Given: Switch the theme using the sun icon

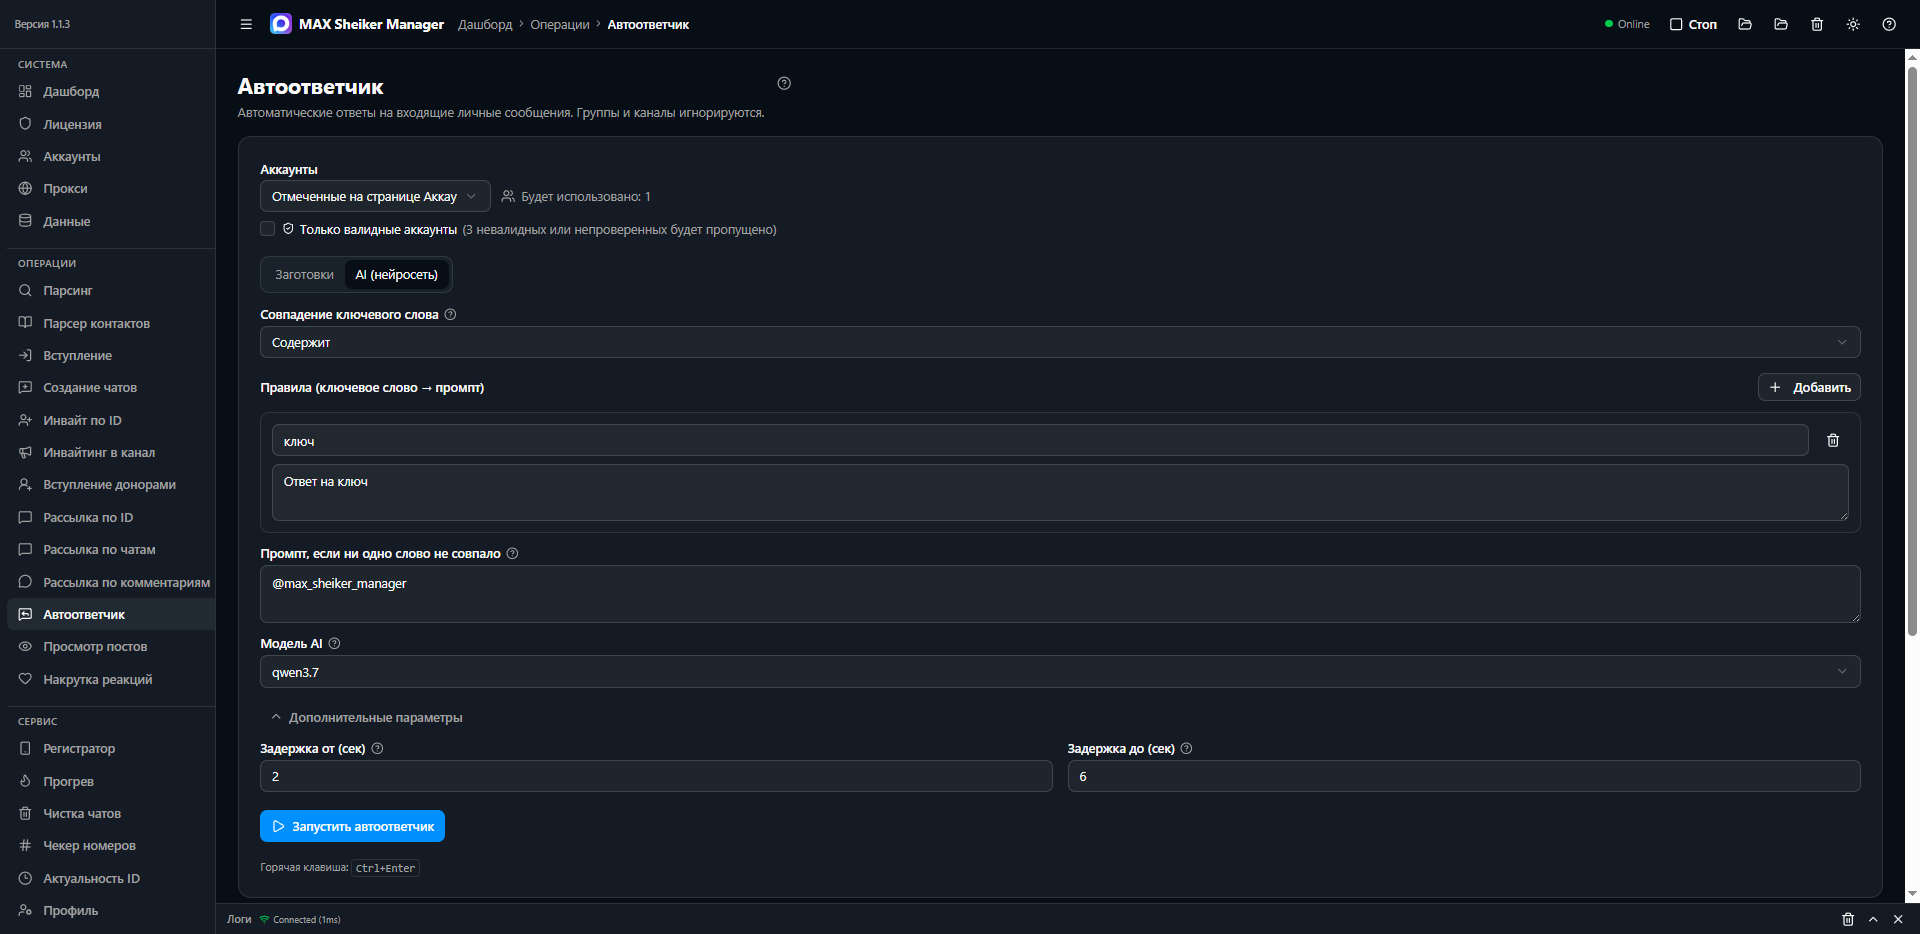Looking at the screenshot, I should [x=1853, y=24].
